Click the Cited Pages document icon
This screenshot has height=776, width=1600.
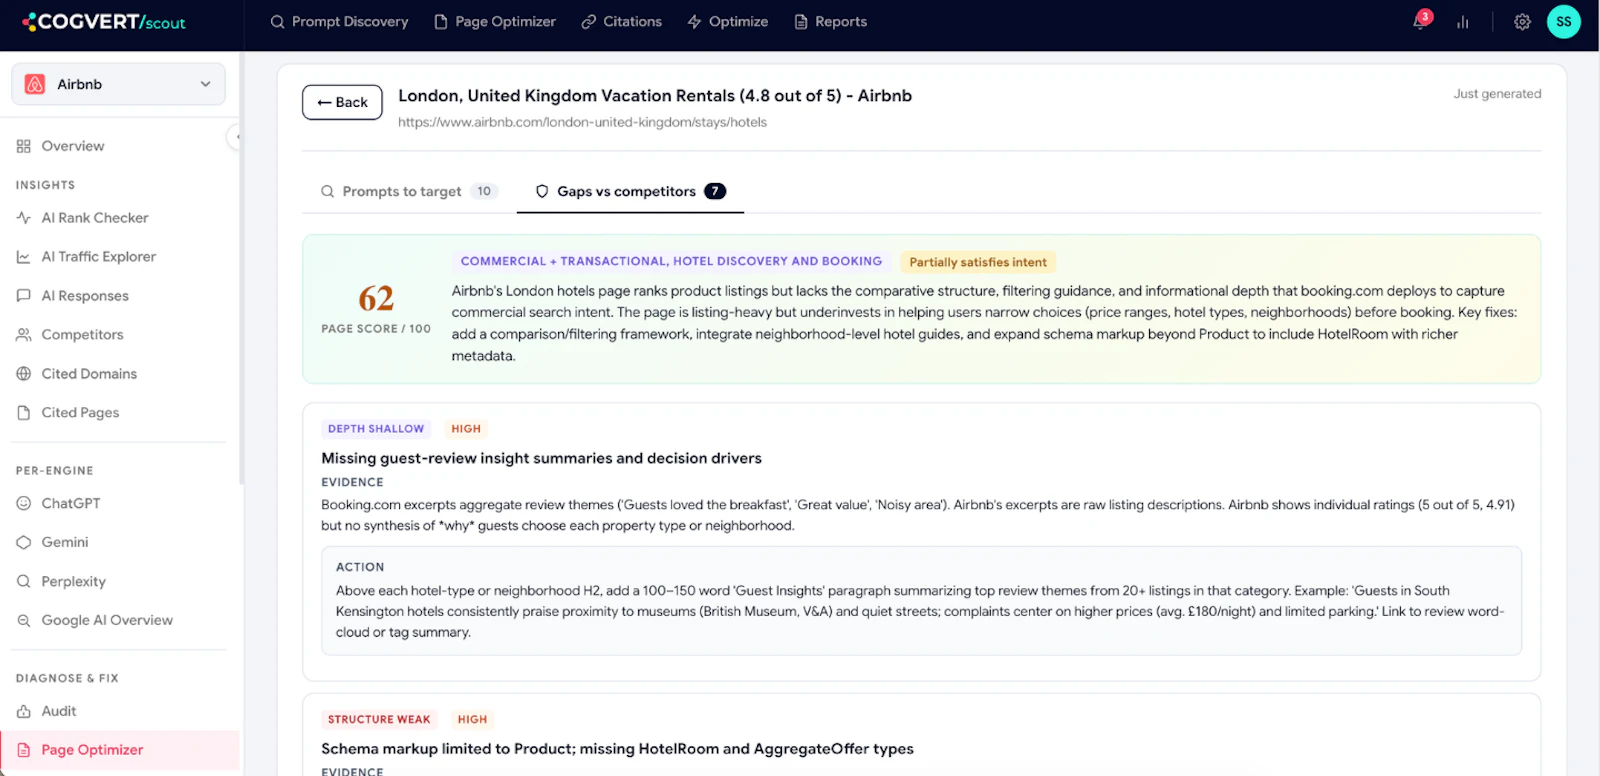coord(24,413)
